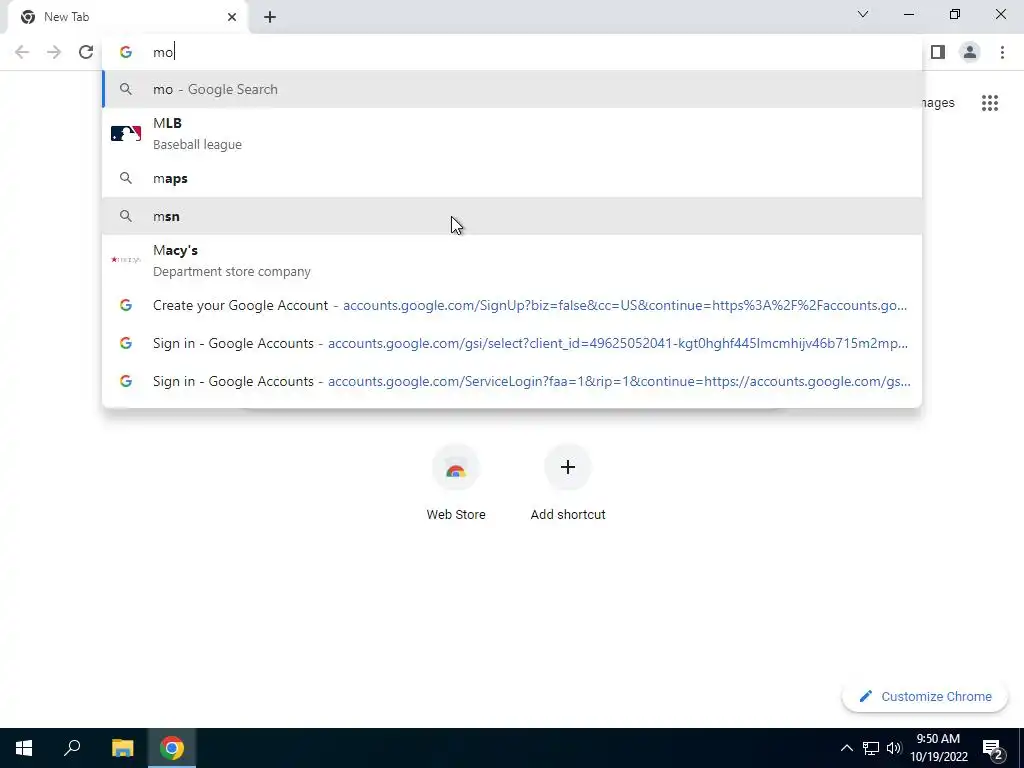Open the notification center icon
The image size is (1024, 768).
(x=992, y=748)
